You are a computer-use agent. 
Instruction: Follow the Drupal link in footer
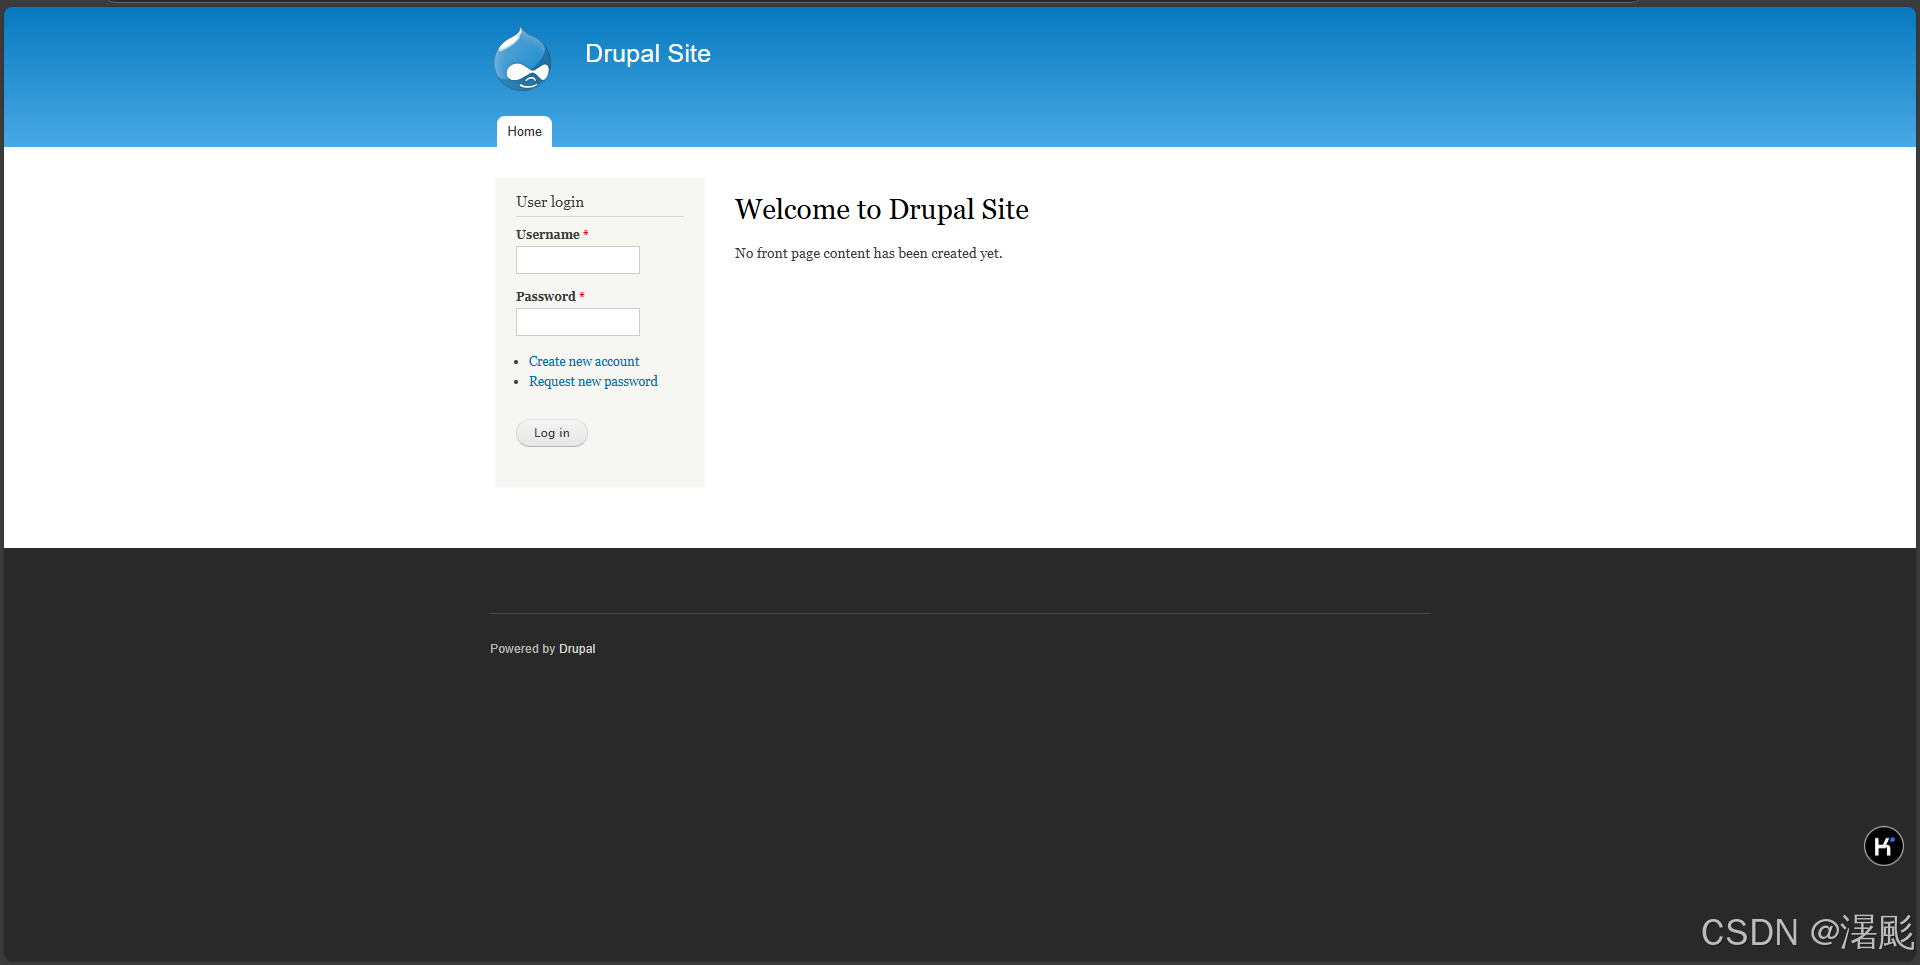pos(577,649)
